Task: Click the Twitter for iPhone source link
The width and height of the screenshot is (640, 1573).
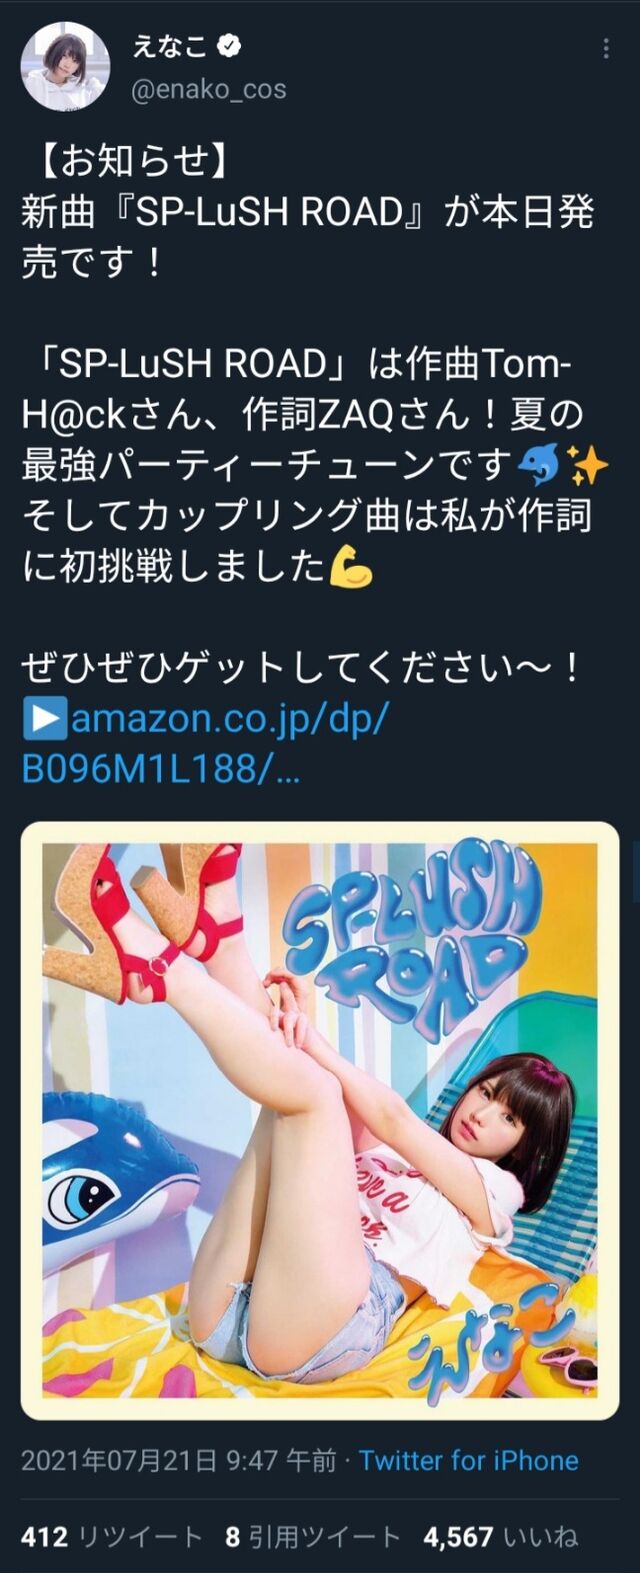Action: click(469, 1460)
